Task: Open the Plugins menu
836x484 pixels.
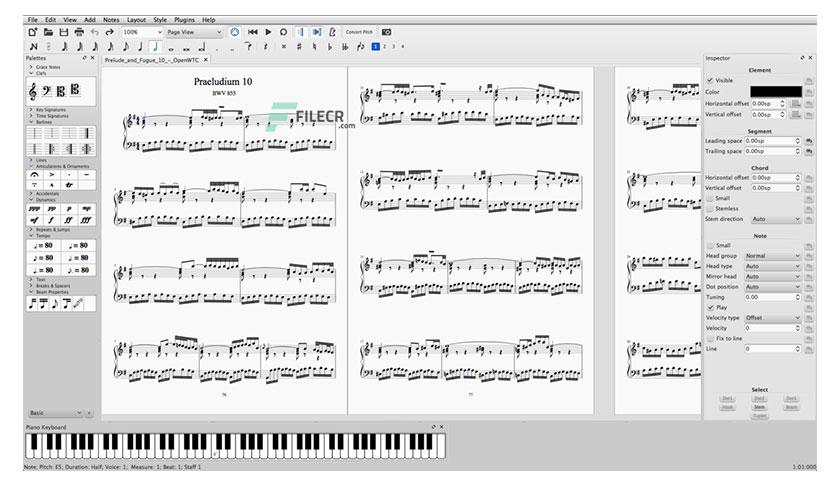Action: pos(184,20)
